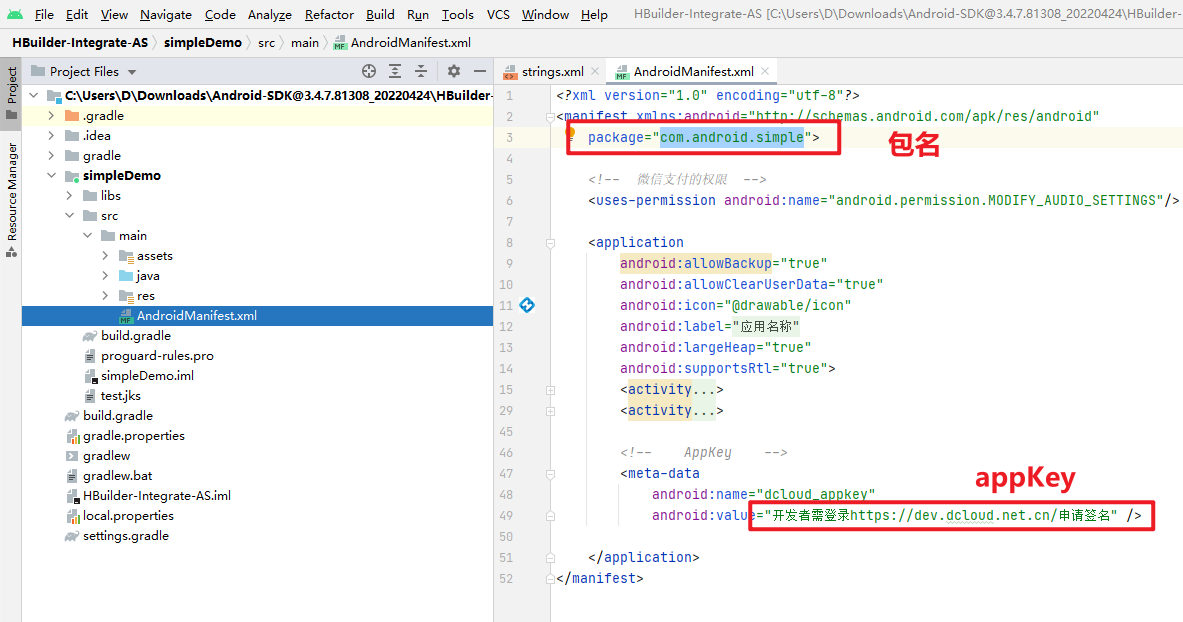Screen dimensions: 1183x622
Task: Click the drawable icon preview in line 11 gutter
Action: tap(527, 305)
